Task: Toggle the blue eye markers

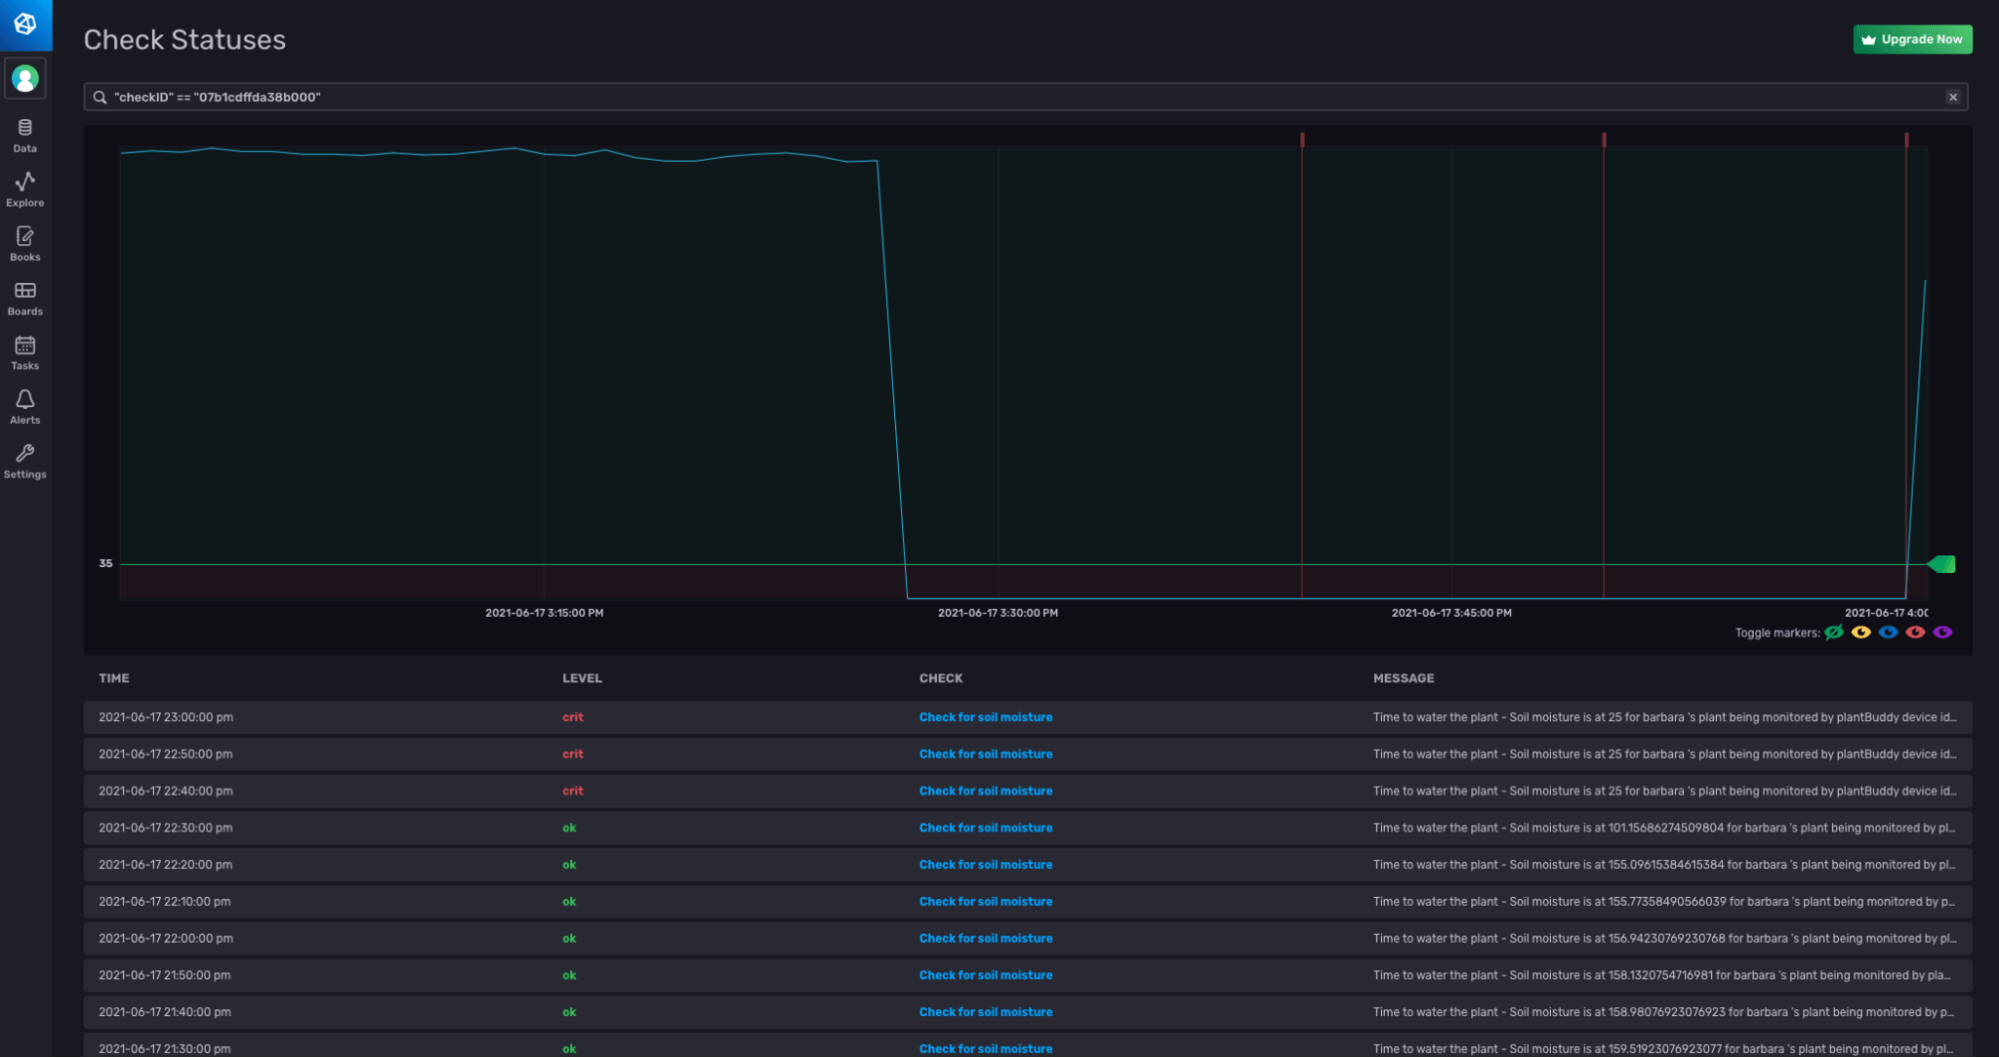Action: point(1888,632)
